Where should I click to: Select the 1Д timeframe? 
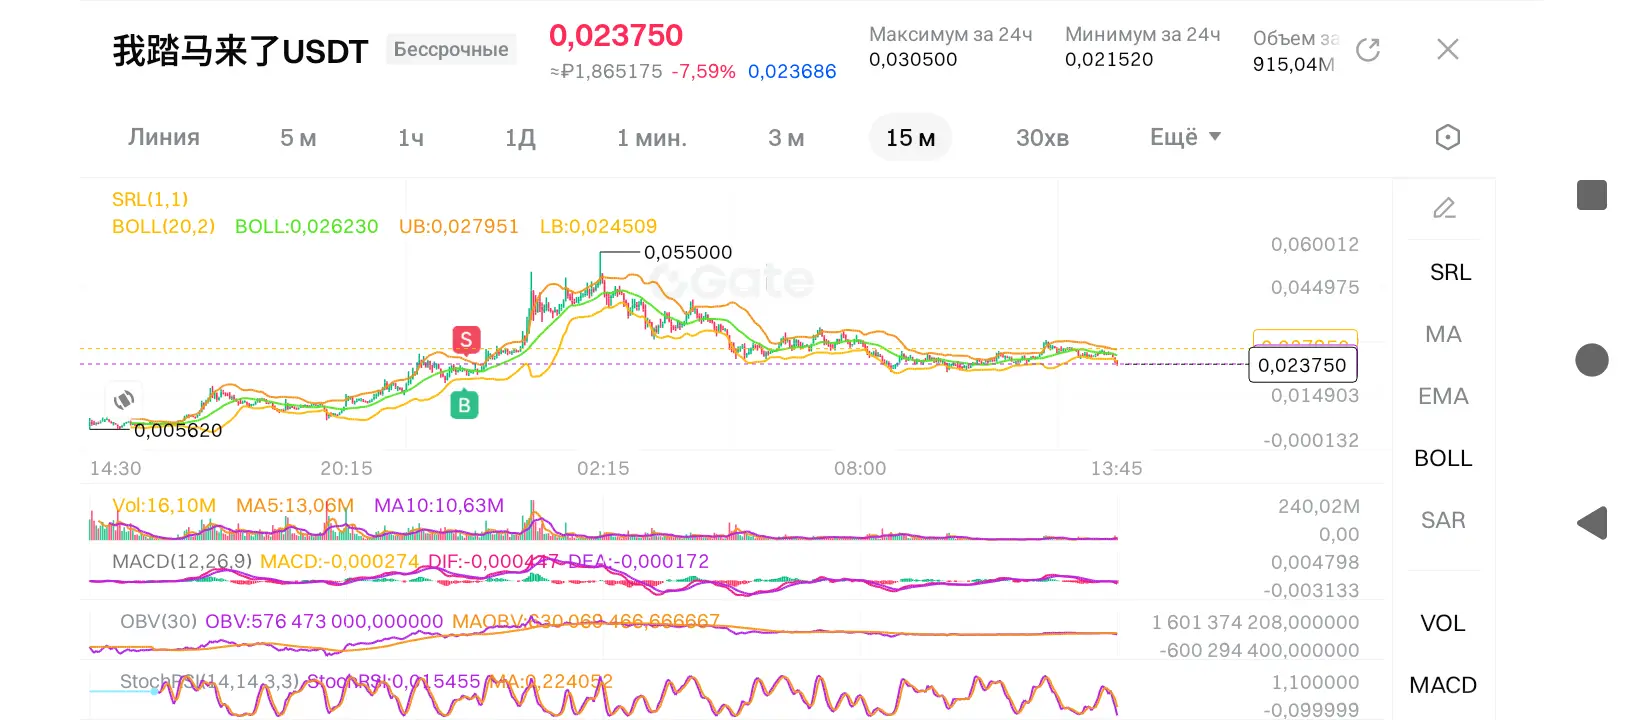pyautogui.click(x=520, y=138)
